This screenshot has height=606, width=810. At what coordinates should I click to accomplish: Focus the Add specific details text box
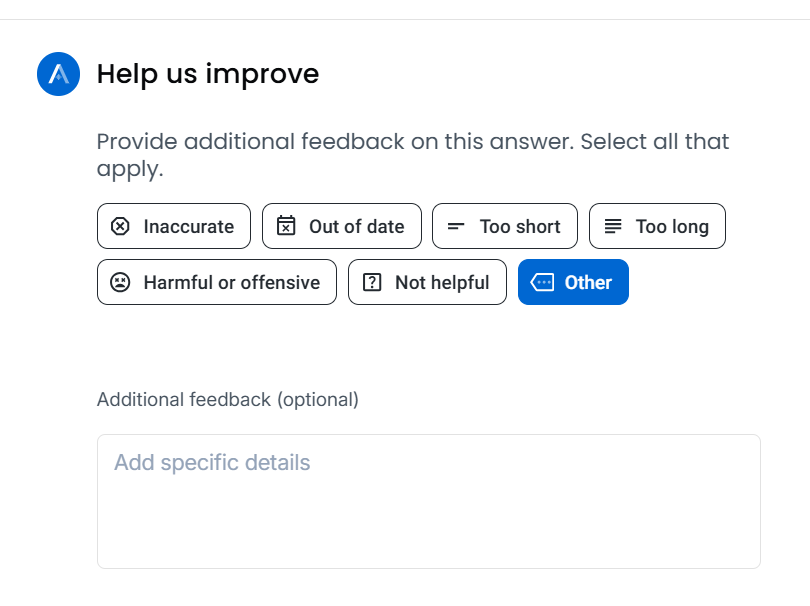click(x=429, y=502)
